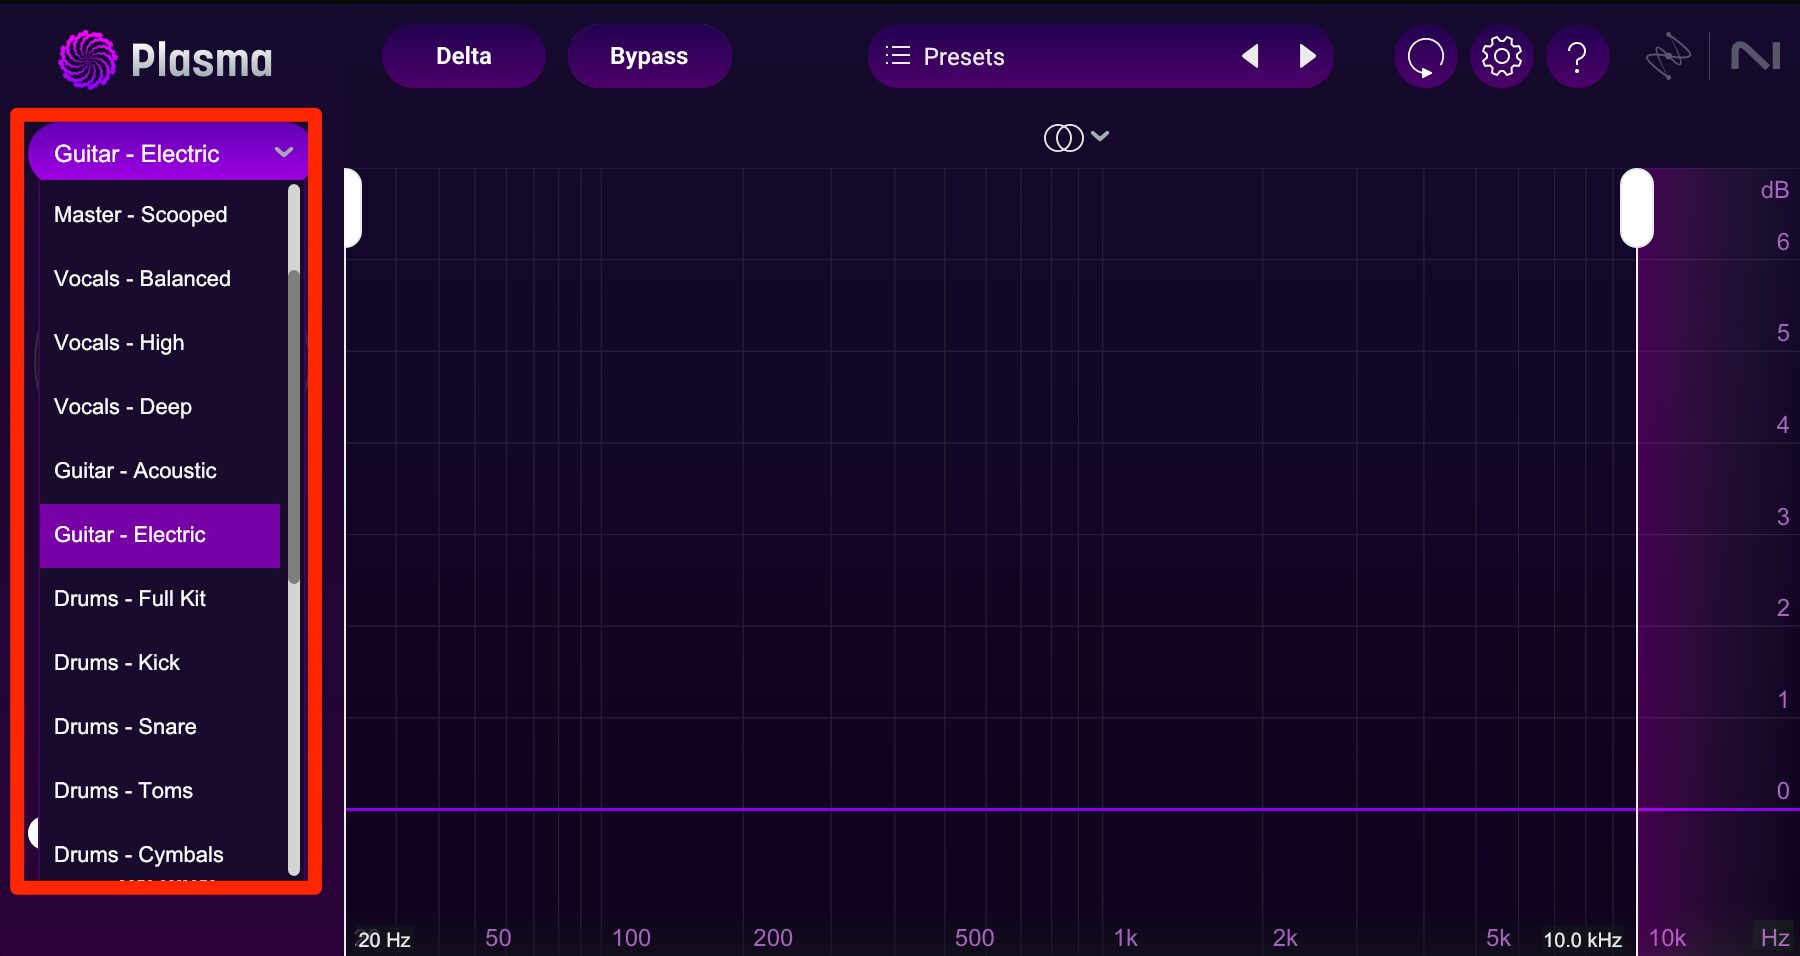Open the stereo channel mode dropdown
The width and height of the screenshot is (1800, 956).
click(x=1076, y=137)
